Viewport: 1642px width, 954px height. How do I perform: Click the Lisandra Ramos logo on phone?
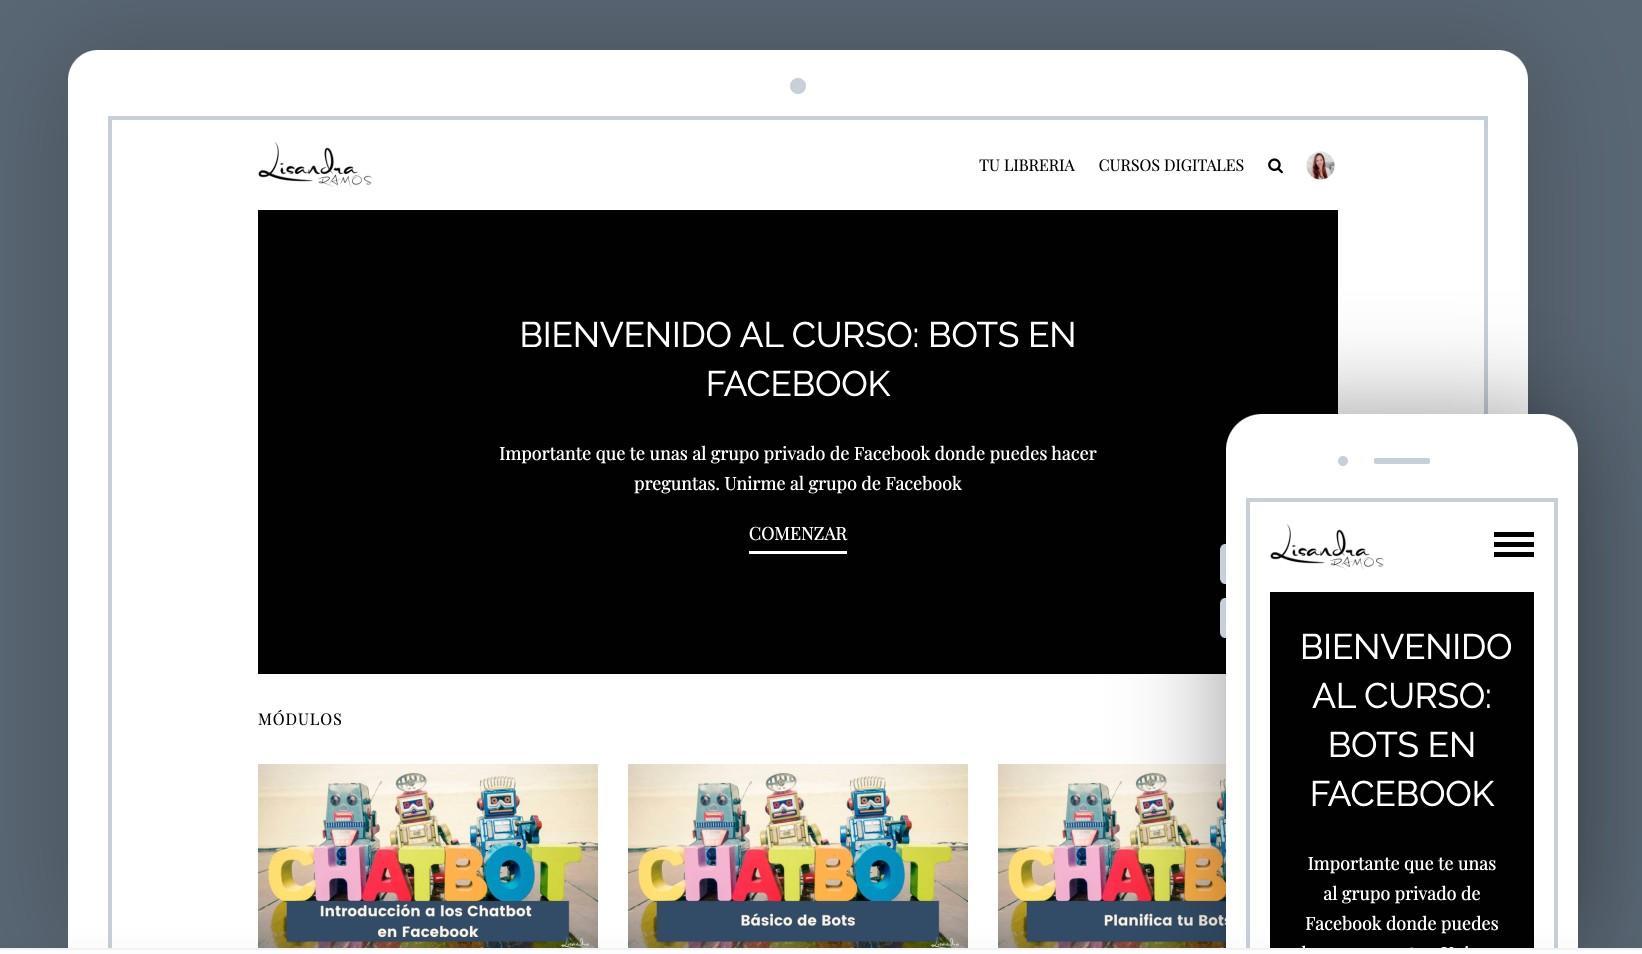click(x=1327, y=547)
